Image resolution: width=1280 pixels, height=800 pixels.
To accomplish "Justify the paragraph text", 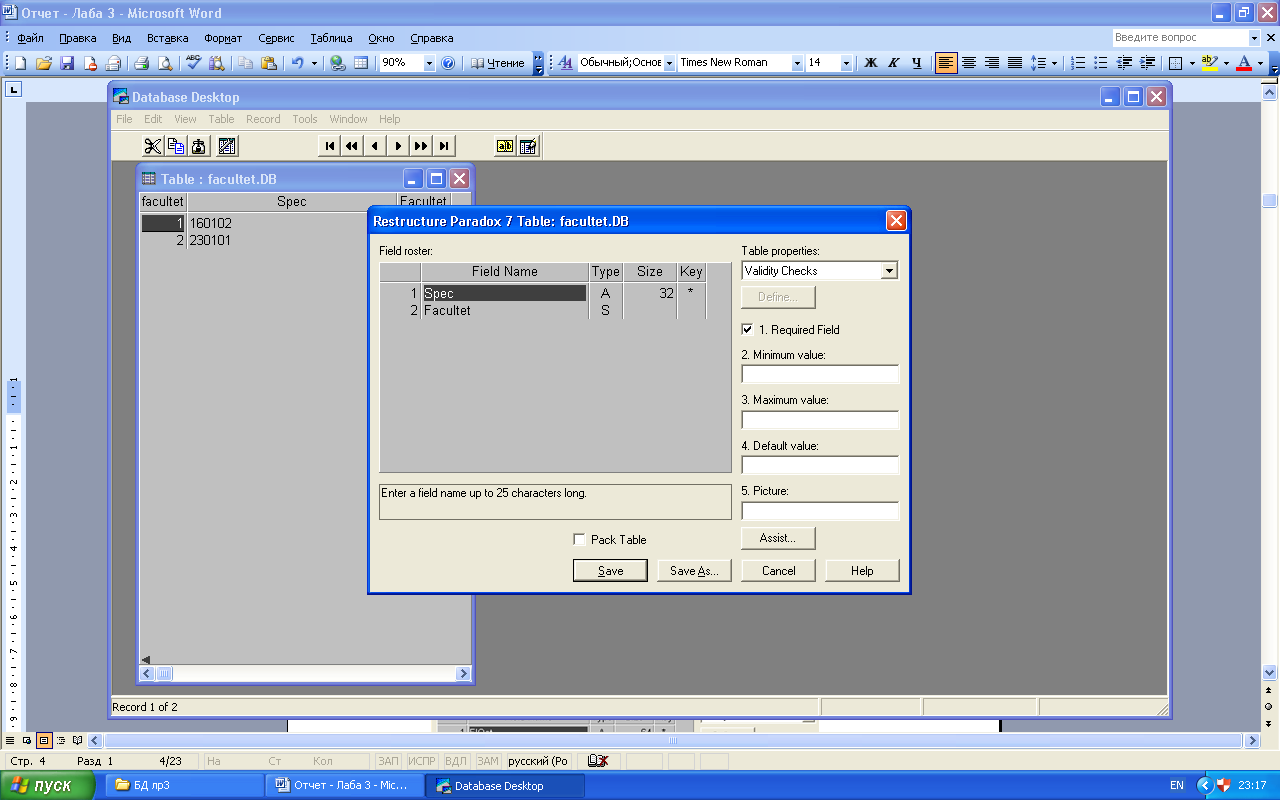I will 1015,63.
